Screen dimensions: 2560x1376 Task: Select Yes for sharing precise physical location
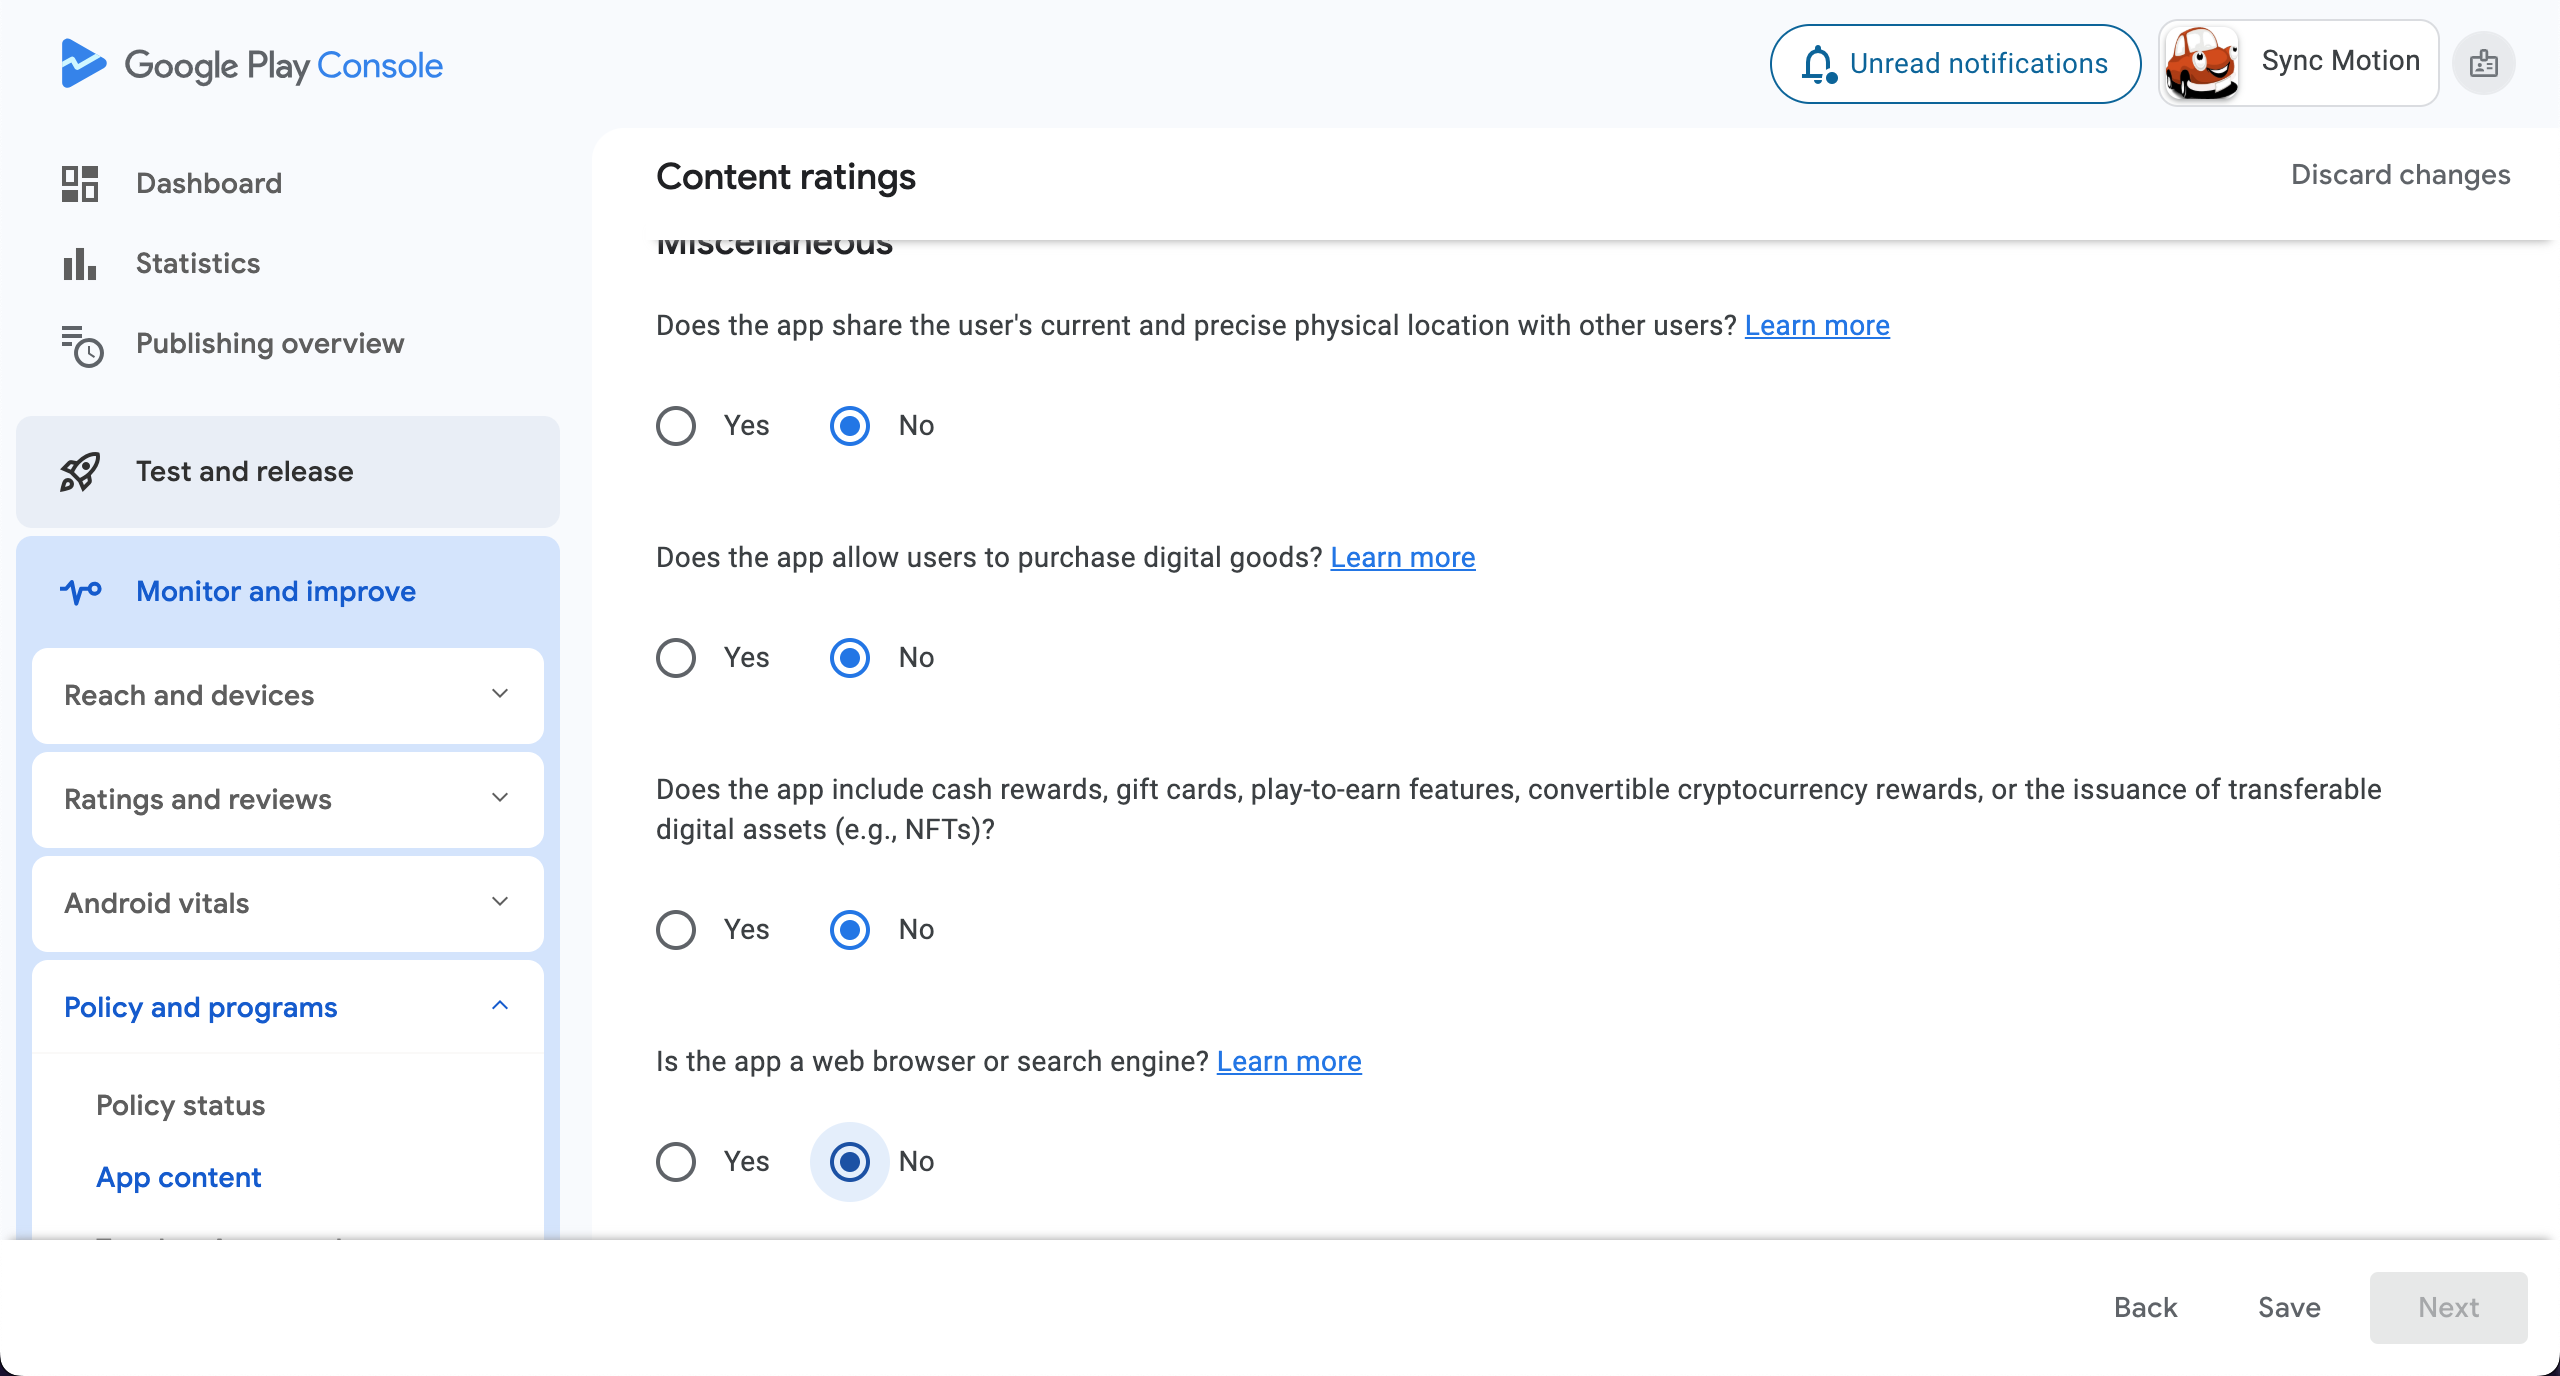pyautogui.click(x=676, y=426)
